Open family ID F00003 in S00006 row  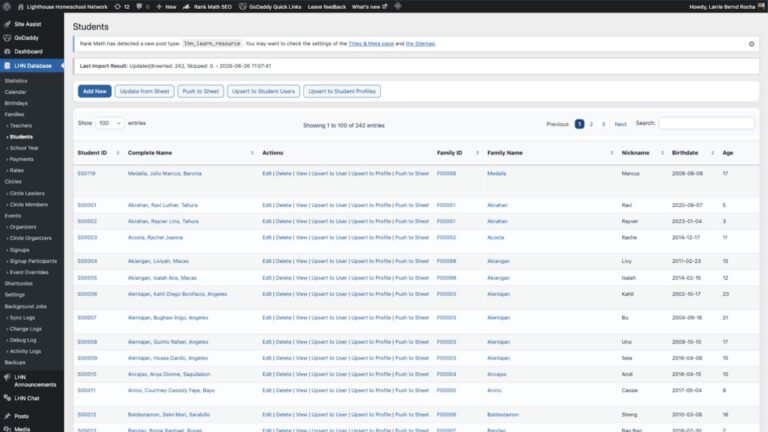click(x=446, y=294)
